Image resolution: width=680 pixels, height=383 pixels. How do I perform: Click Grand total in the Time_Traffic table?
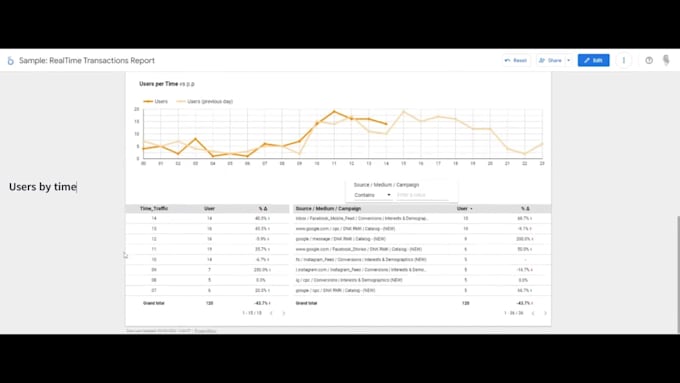pyautogui.click(x=154, y=303)
